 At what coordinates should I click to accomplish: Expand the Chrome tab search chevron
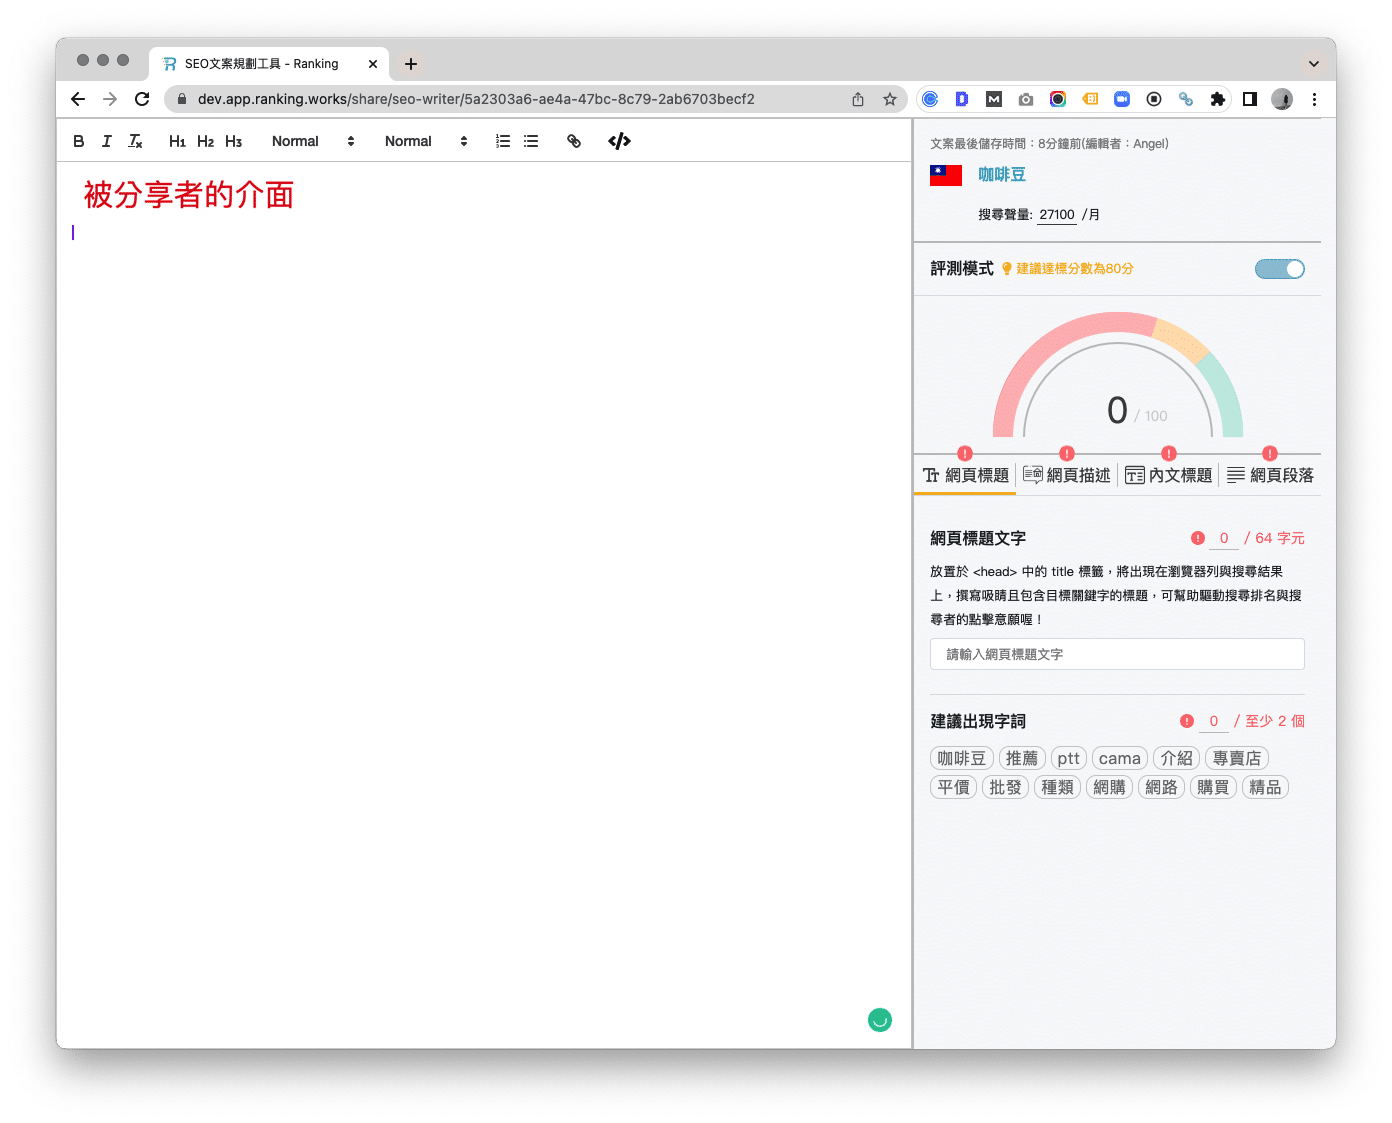[x=1314, y=63]
